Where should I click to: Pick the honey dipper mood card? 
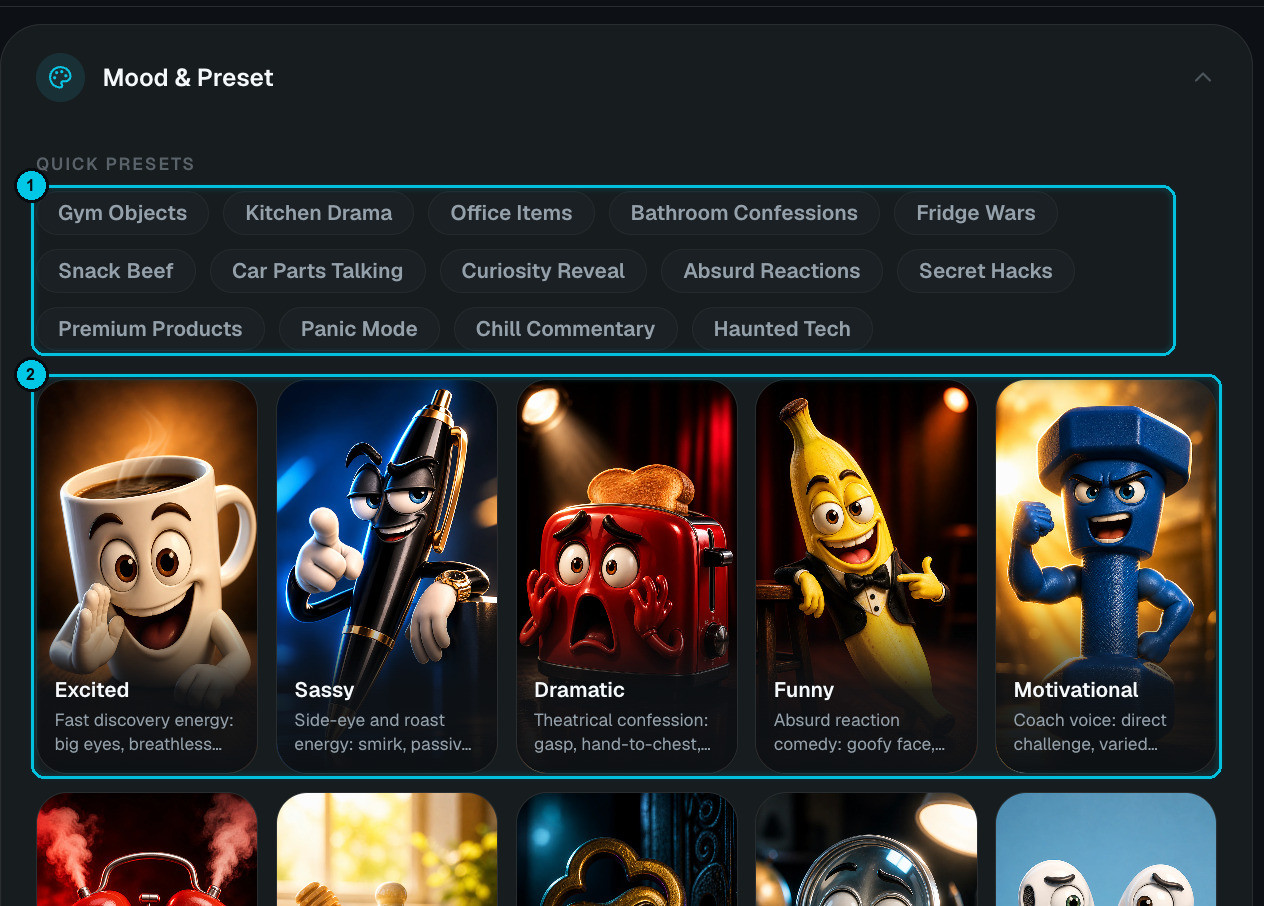click(387, 850)
